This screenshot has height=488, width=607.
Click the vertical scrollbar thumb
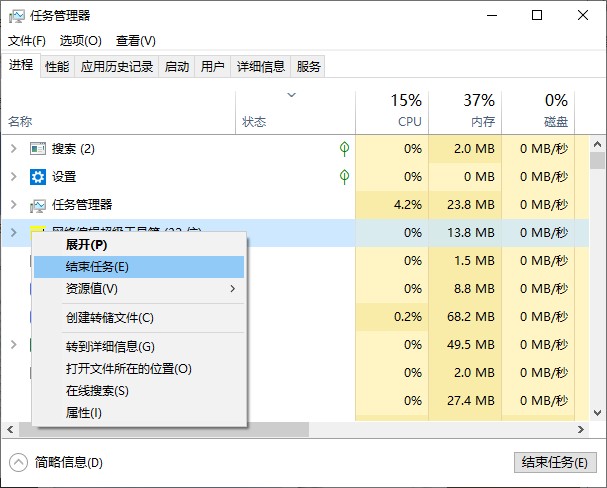pos(597,161)
